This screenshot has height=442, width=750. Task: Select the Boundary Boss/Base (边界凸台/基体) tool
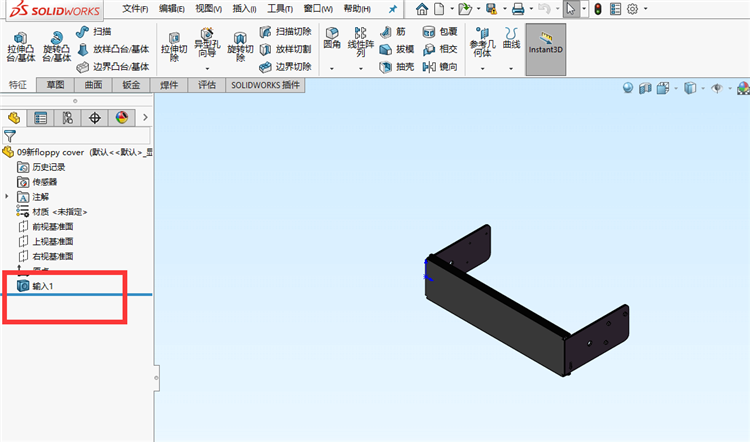click(113, 67)
